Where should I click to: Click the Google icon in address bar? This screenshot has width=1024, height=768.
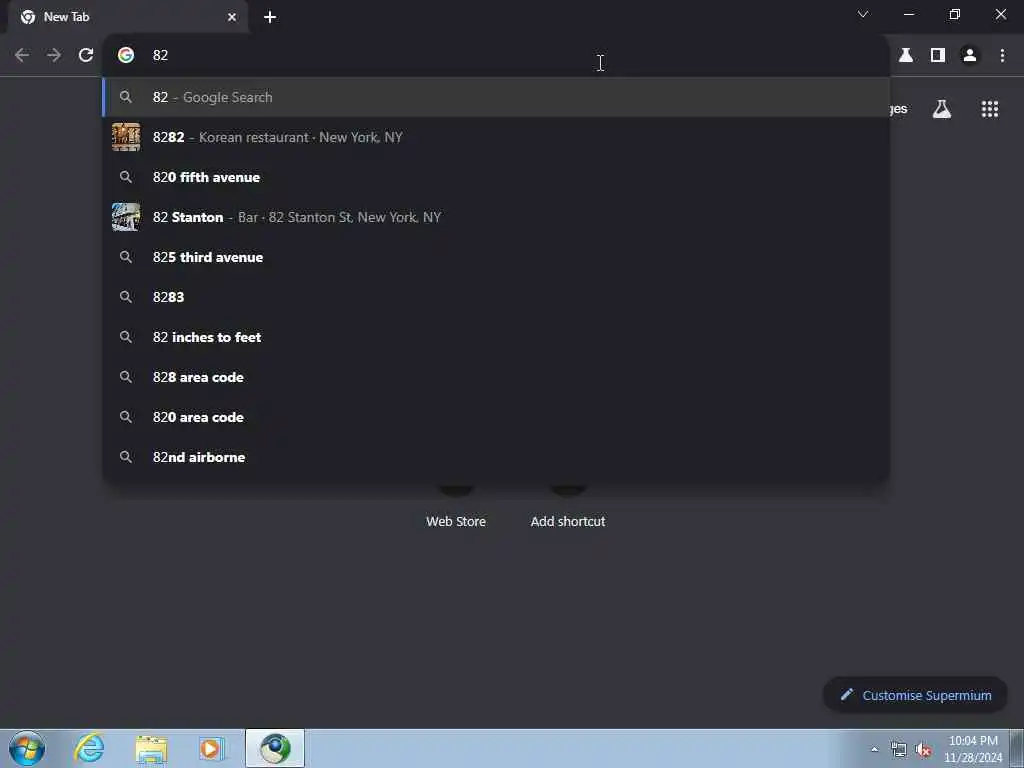126,56
